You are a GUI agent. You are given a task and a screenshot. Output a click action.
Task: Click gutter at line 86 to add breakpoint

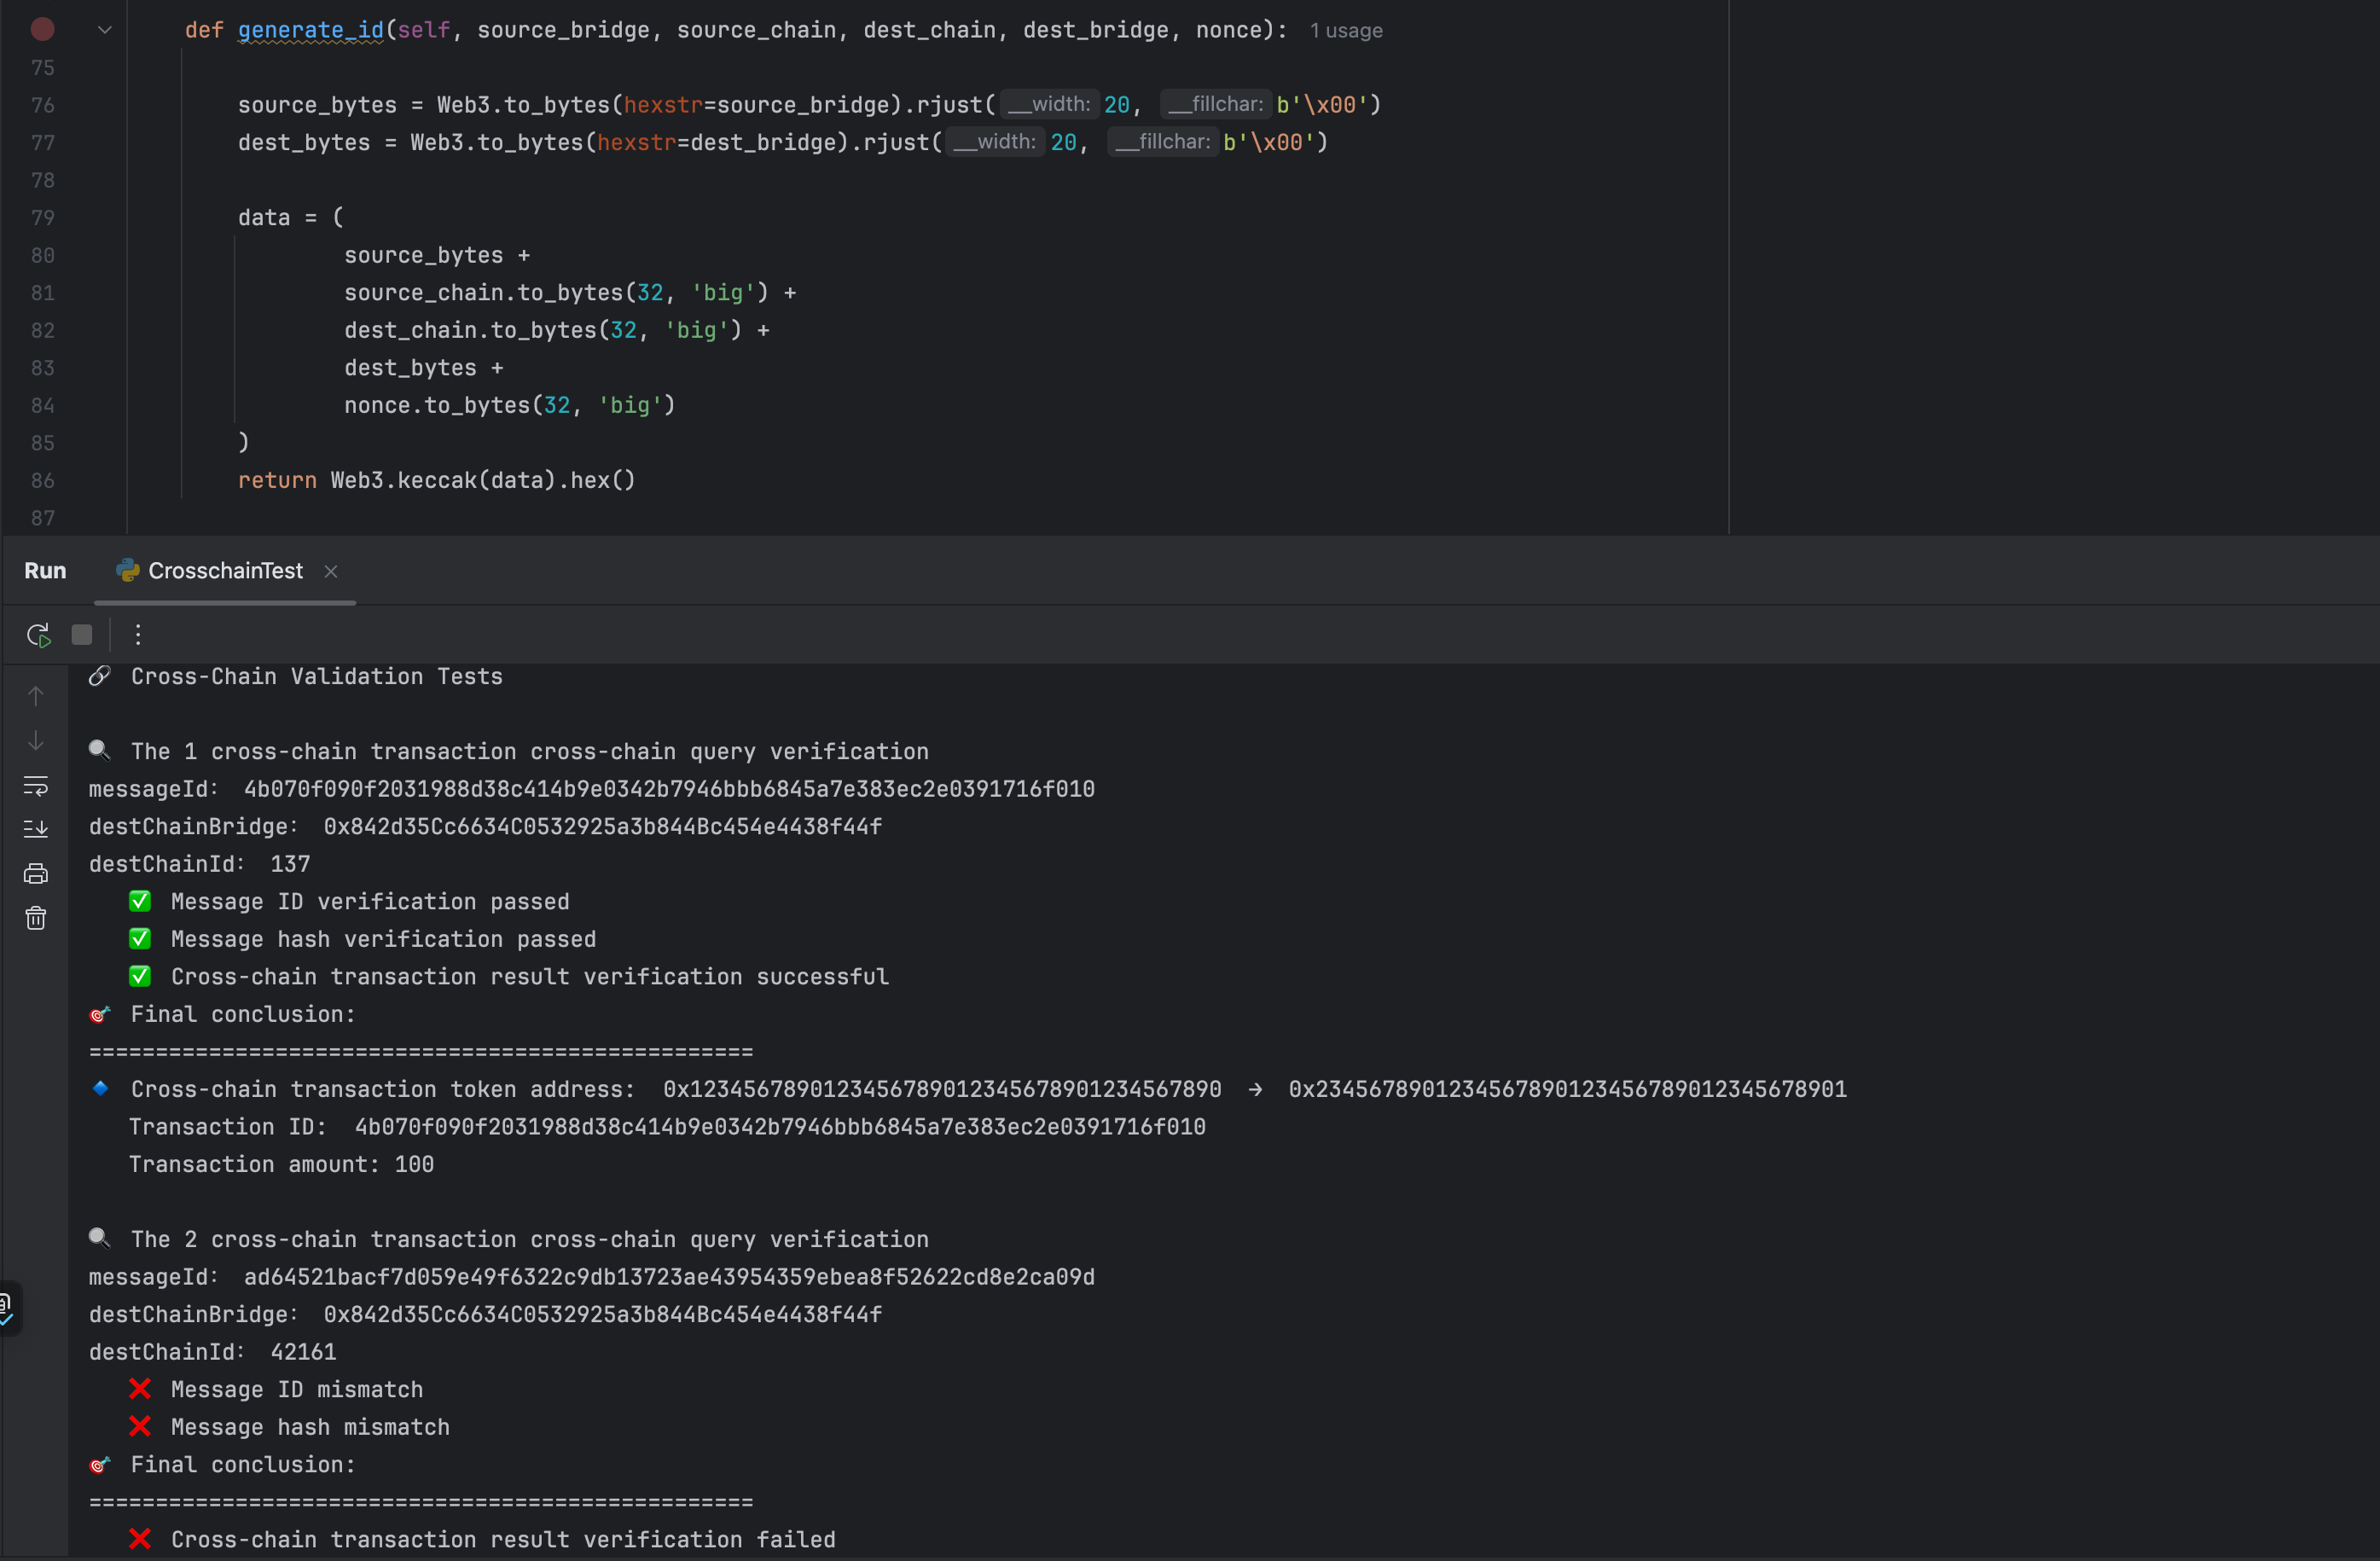42,481
